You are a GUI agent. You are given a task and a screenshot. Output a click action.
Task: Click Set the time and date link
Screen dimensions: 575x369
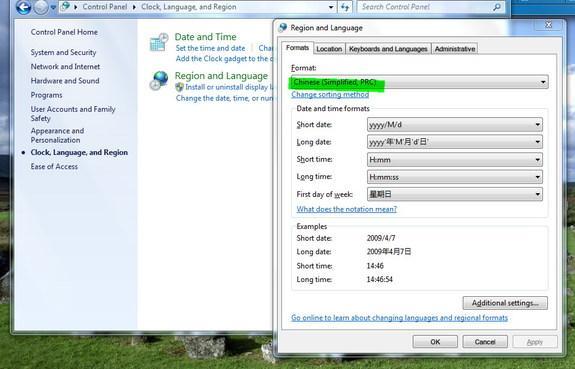(210, 48)
